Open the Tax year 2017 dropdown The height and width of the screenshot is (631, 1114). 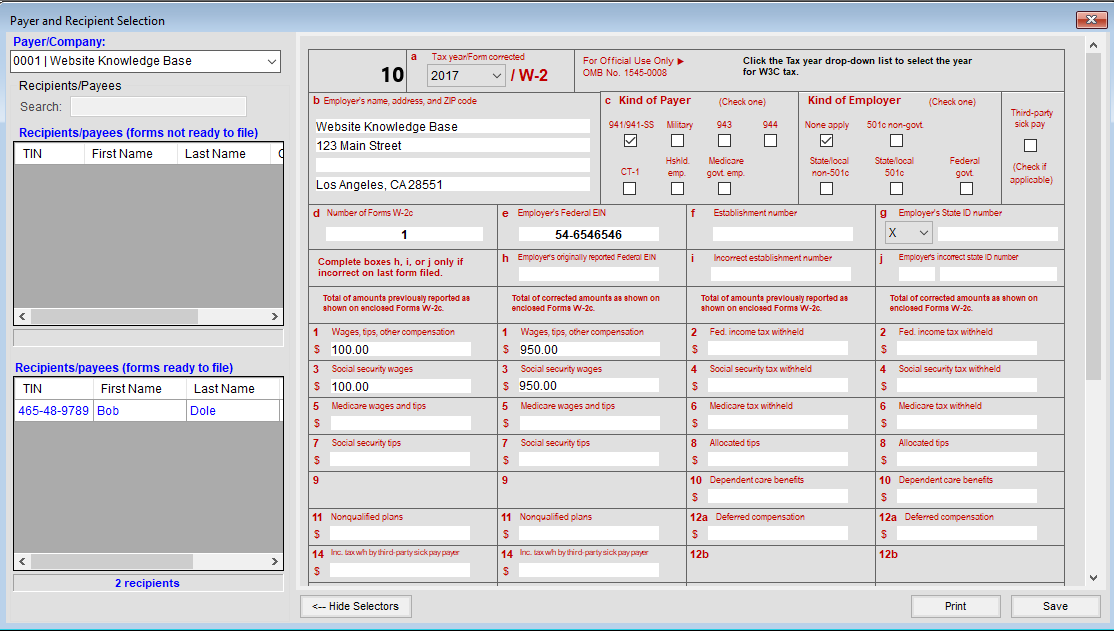[466, 75]
